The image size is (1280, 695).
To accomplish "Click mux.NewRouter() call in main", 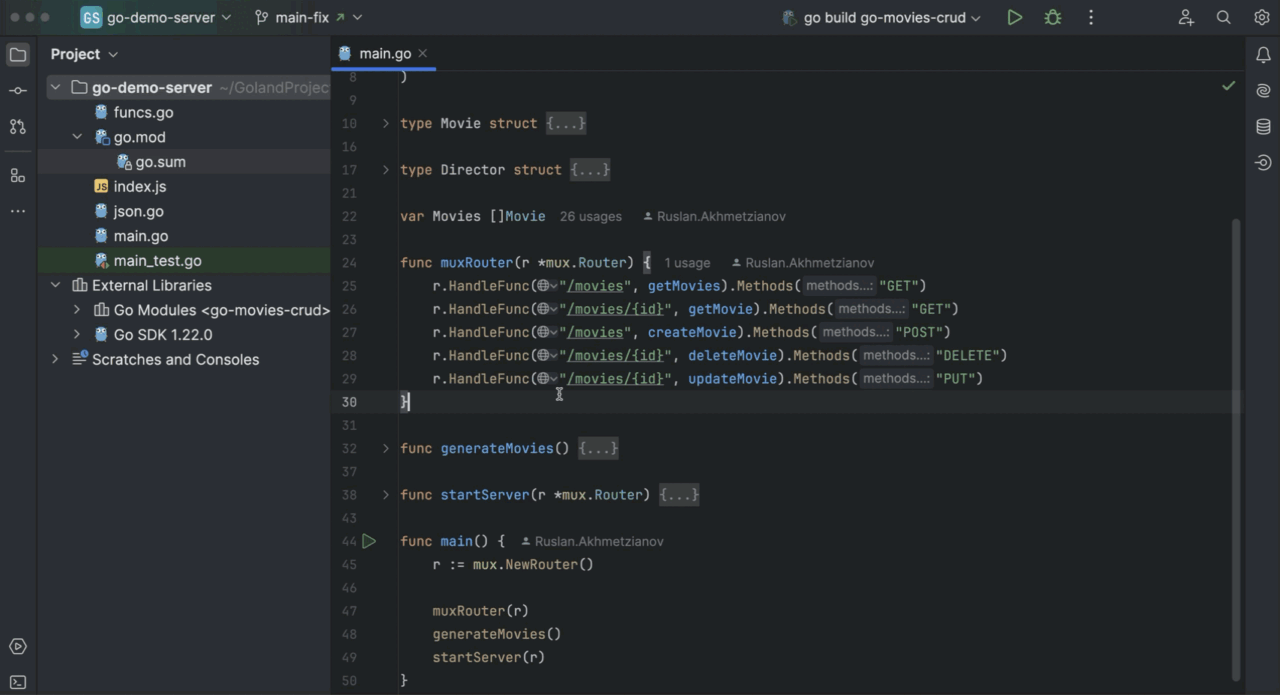I will pos(533,564).
